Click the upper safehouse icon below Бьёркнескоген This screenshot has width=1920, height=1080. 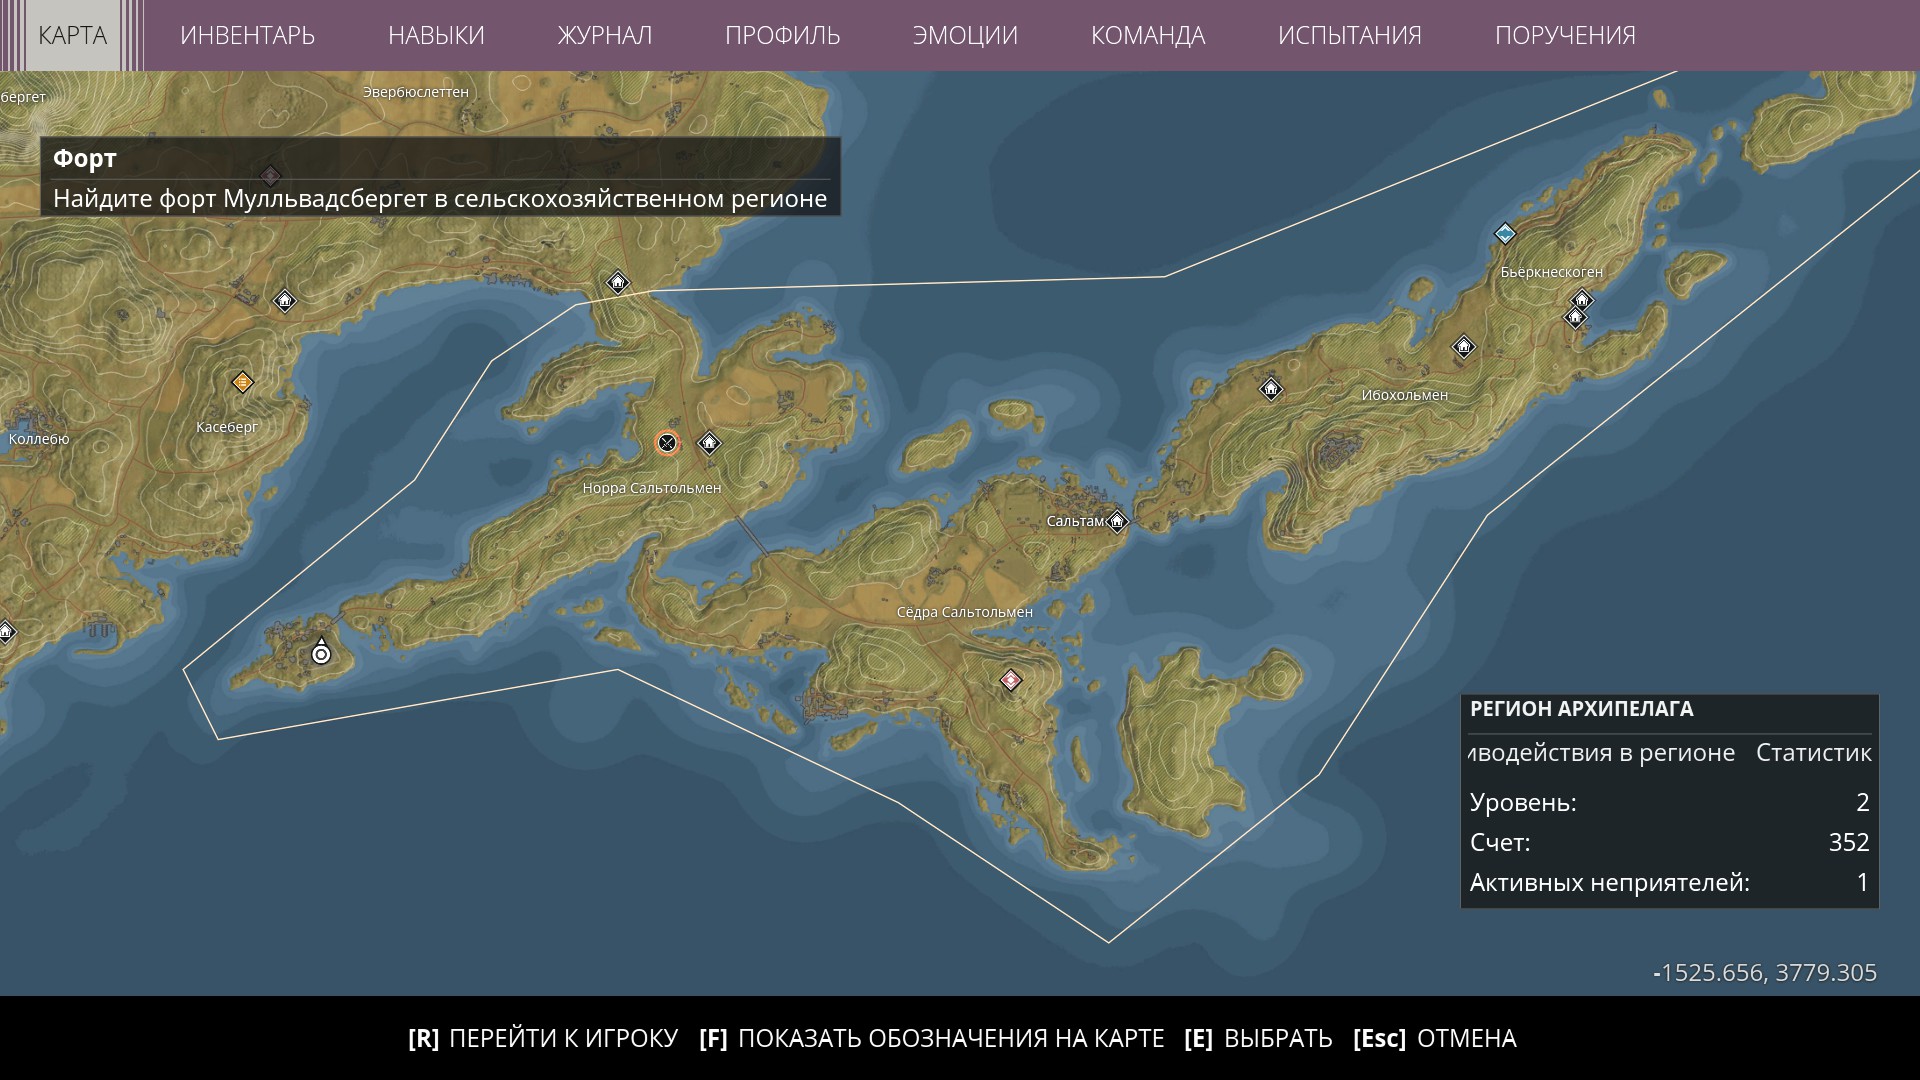coord(1582,299)
